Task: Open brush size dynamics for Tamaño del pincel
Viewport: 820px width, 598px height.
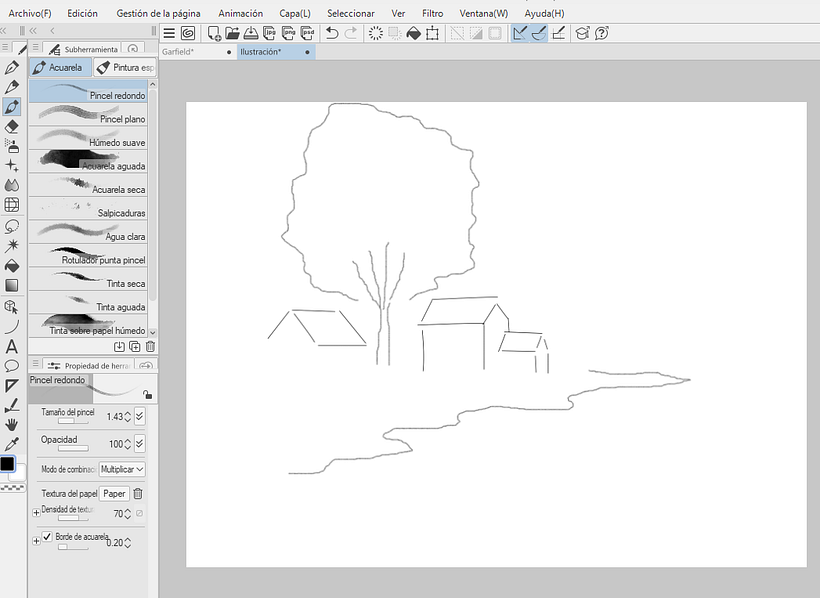Action: [140, 416]
